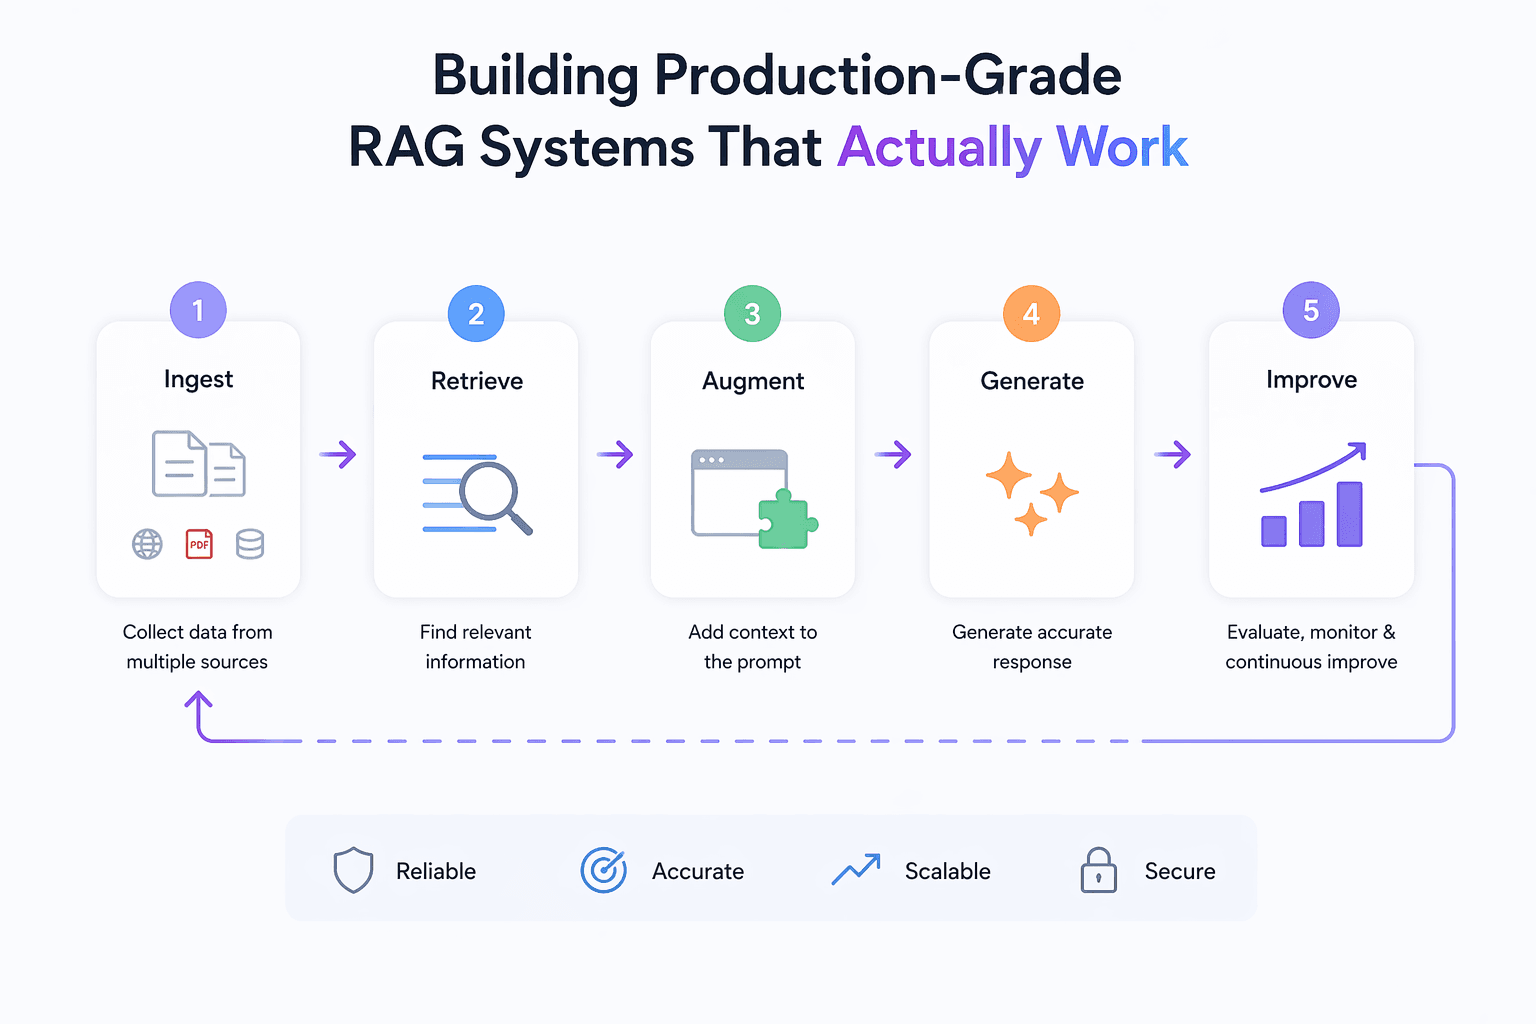This screenshot has height=1024, width=1536.
Task: Click the numbered badge 5 above Improve
Action: point(1311,310)
